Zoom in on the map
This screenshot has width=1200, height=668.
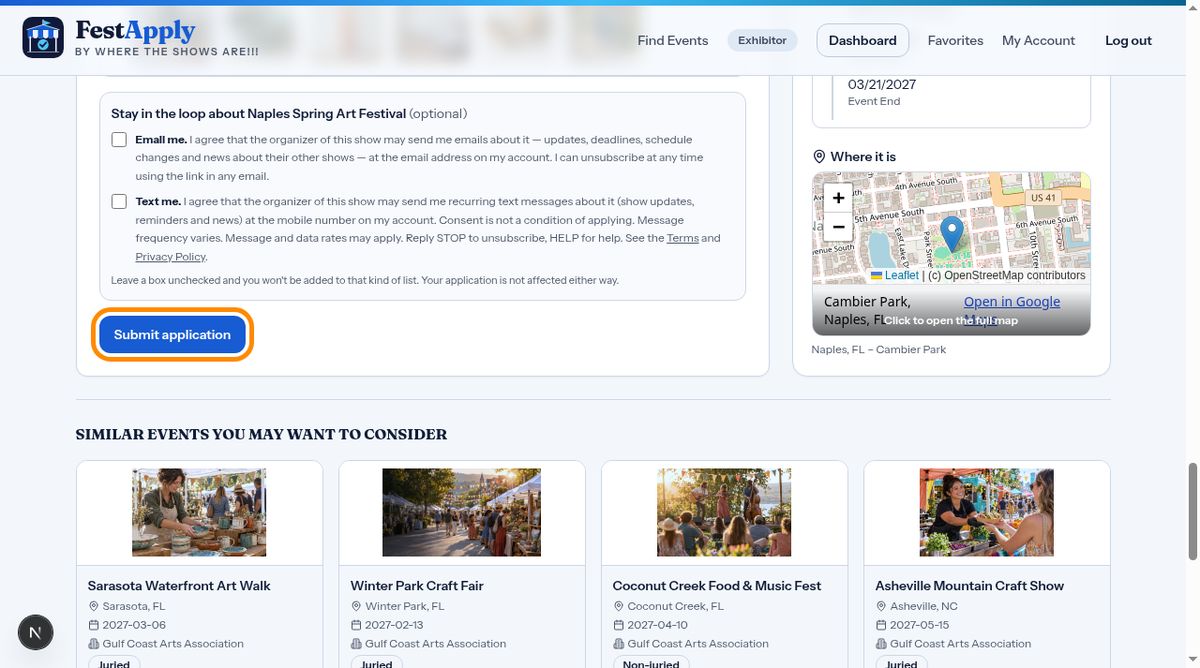point(838,197)
